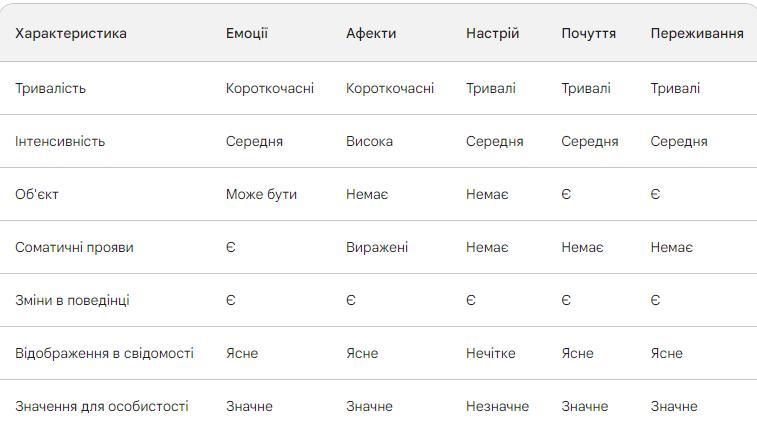Click the "Почуття" column header
The width and height of the screenshot is (757, 432).
click(588, 33)
